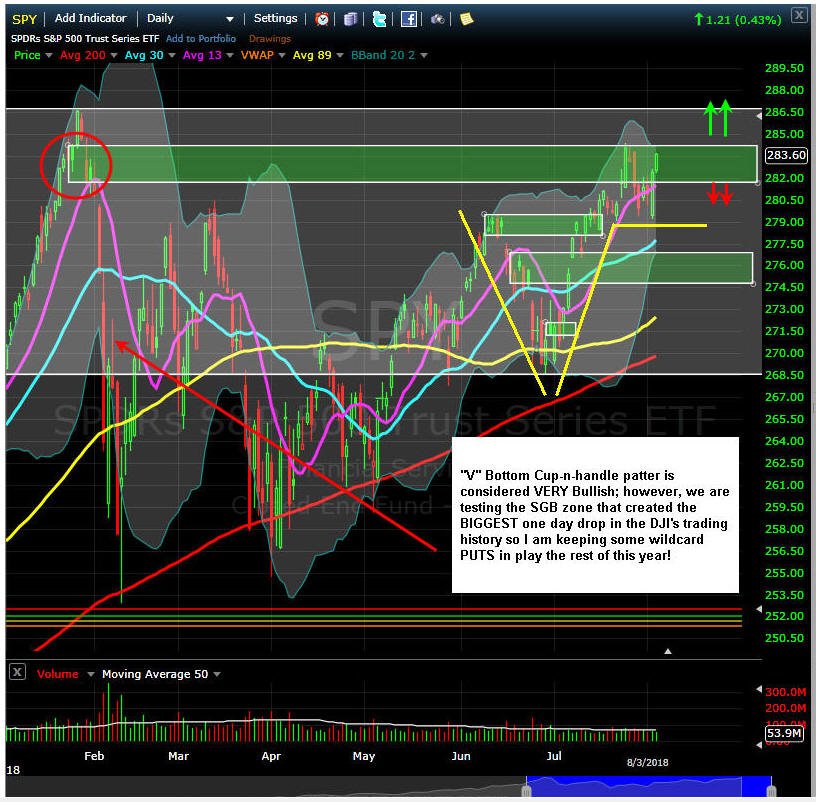Click the VWAP indicator label

point(257,55)
